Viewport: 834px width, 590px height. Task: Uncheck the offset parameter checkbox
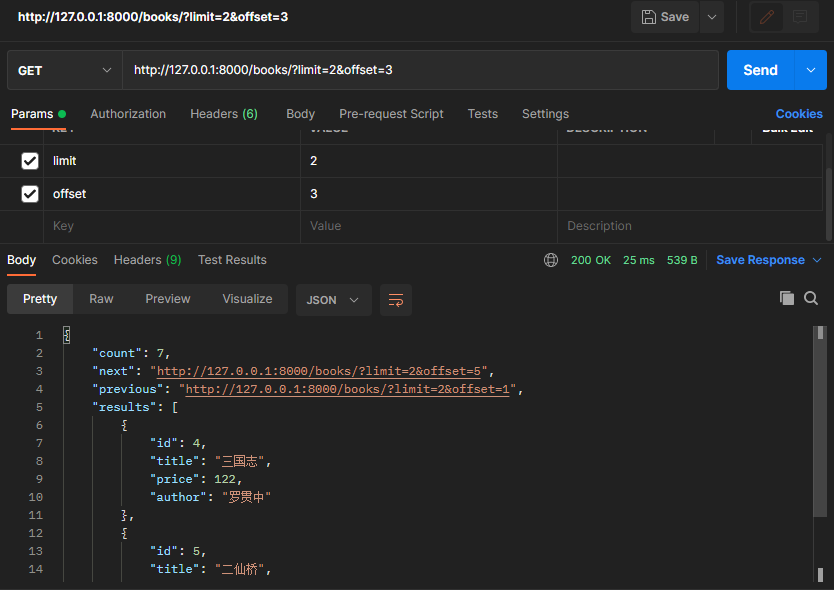(x=30, y=194)
